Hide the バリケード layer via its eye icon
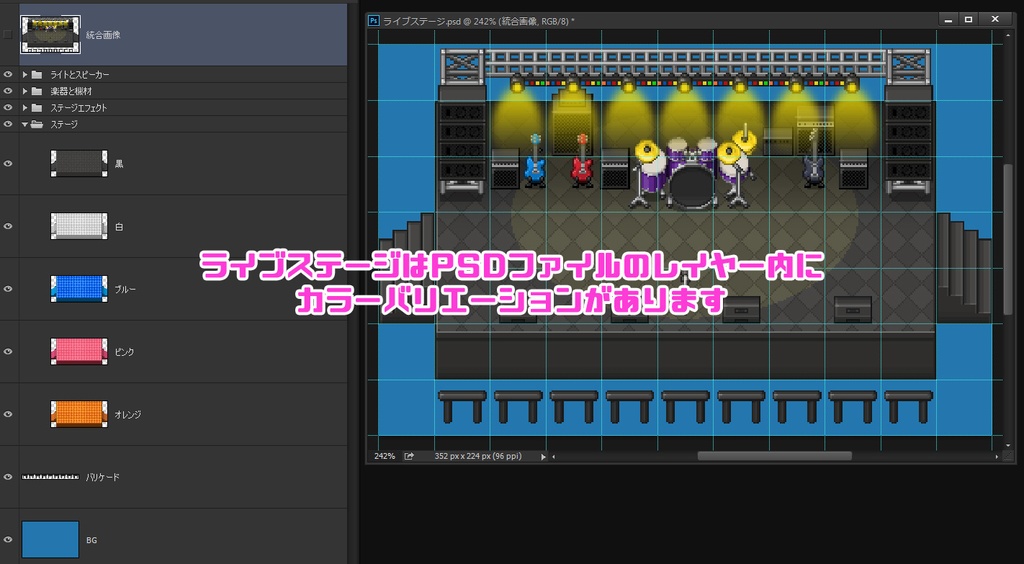The height and width of the screenshot is (564, 1024). (x=8, y=477)
